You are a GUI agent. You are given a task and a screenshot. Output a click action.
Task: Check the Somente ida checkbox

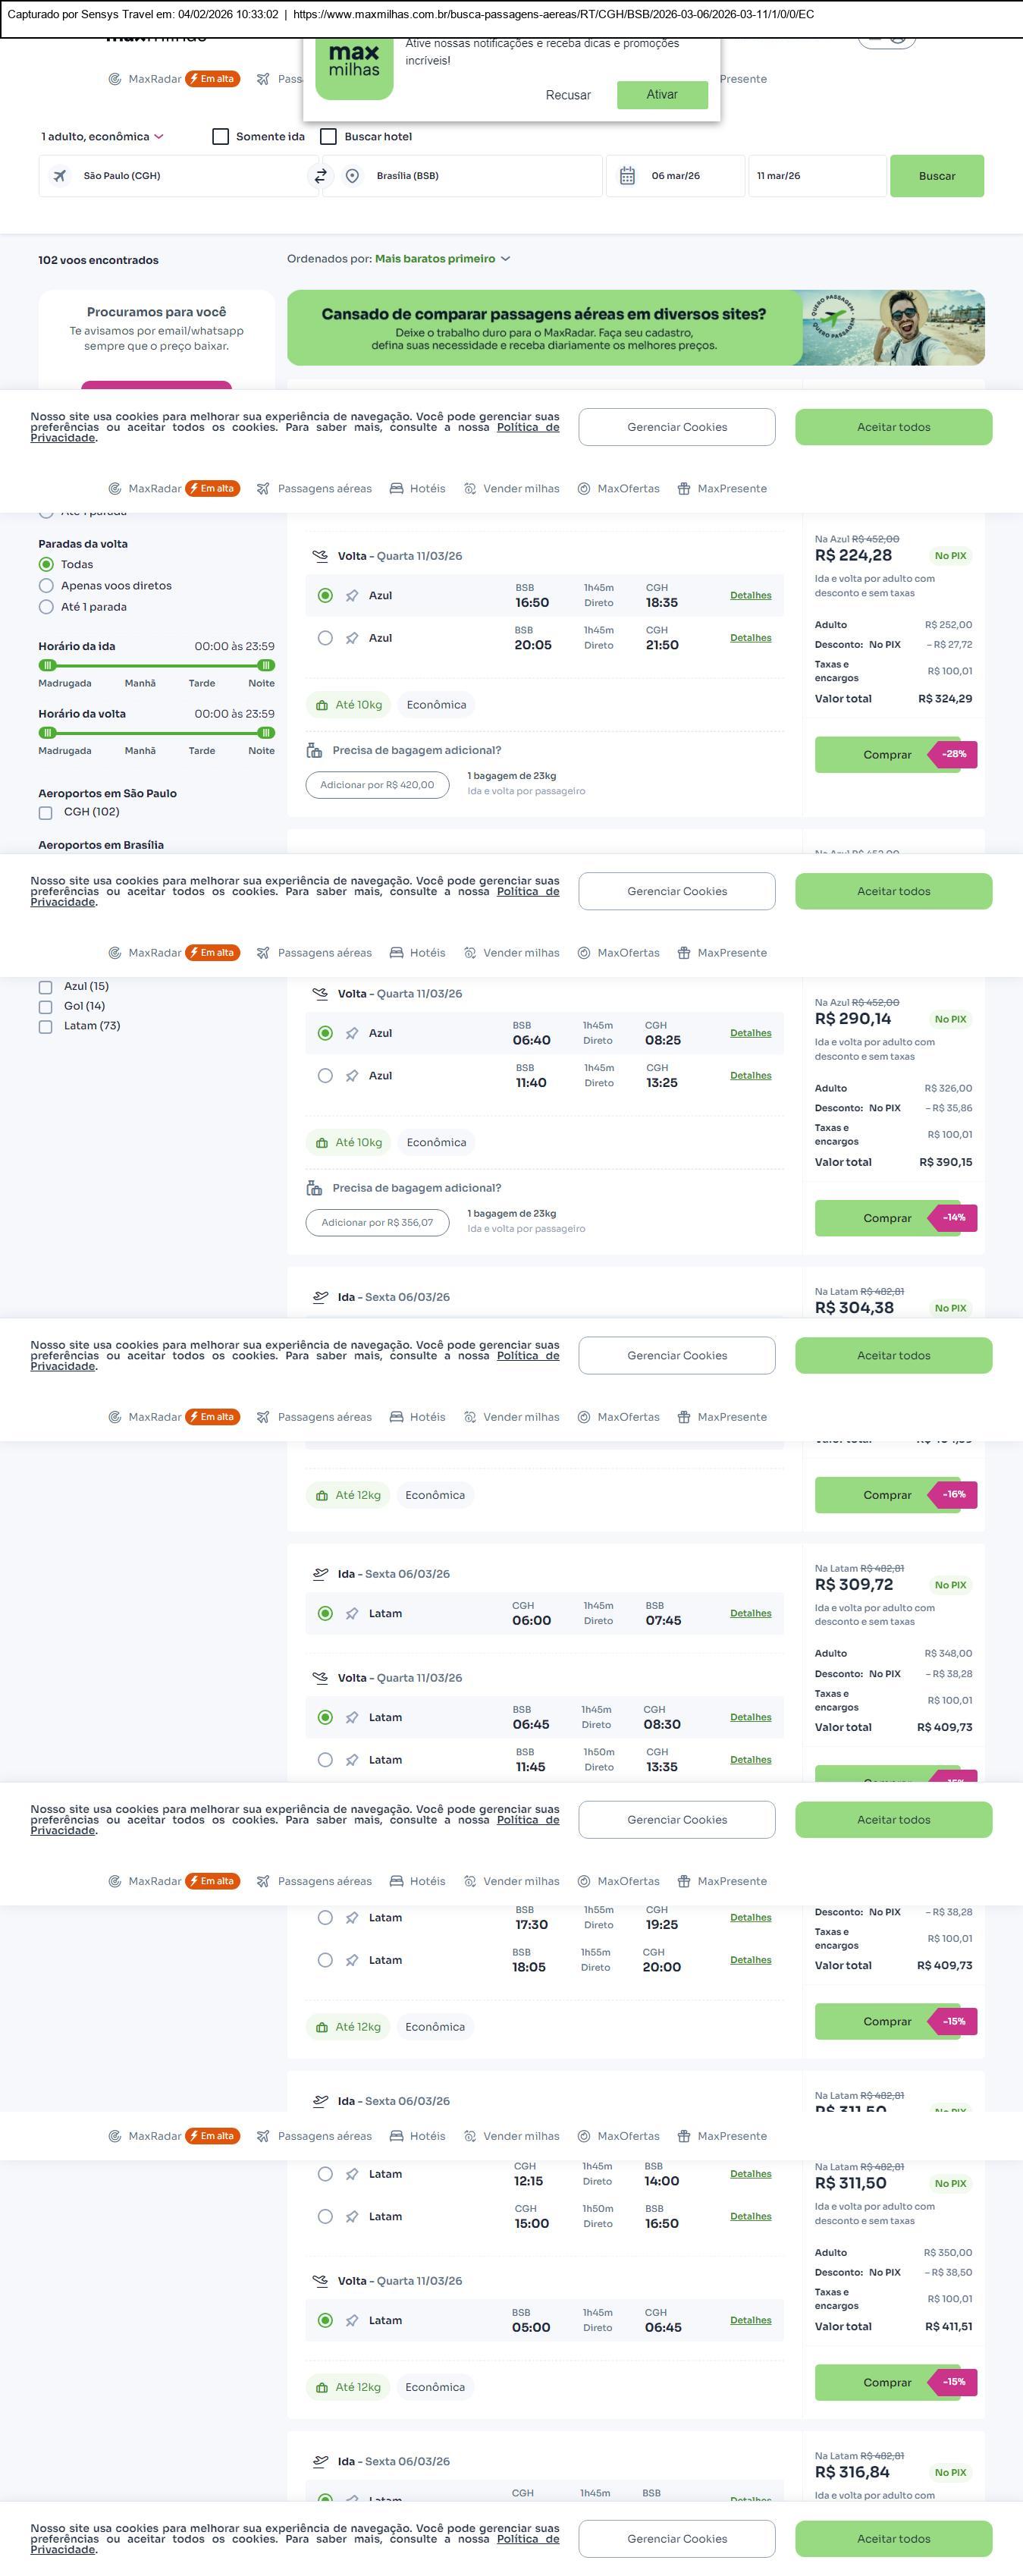(x=221, y=137)
